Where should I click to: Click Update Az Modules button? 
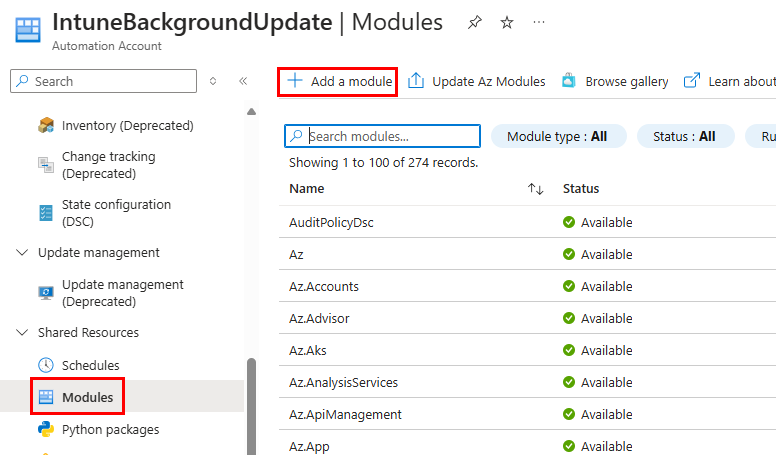pos(477,81)
